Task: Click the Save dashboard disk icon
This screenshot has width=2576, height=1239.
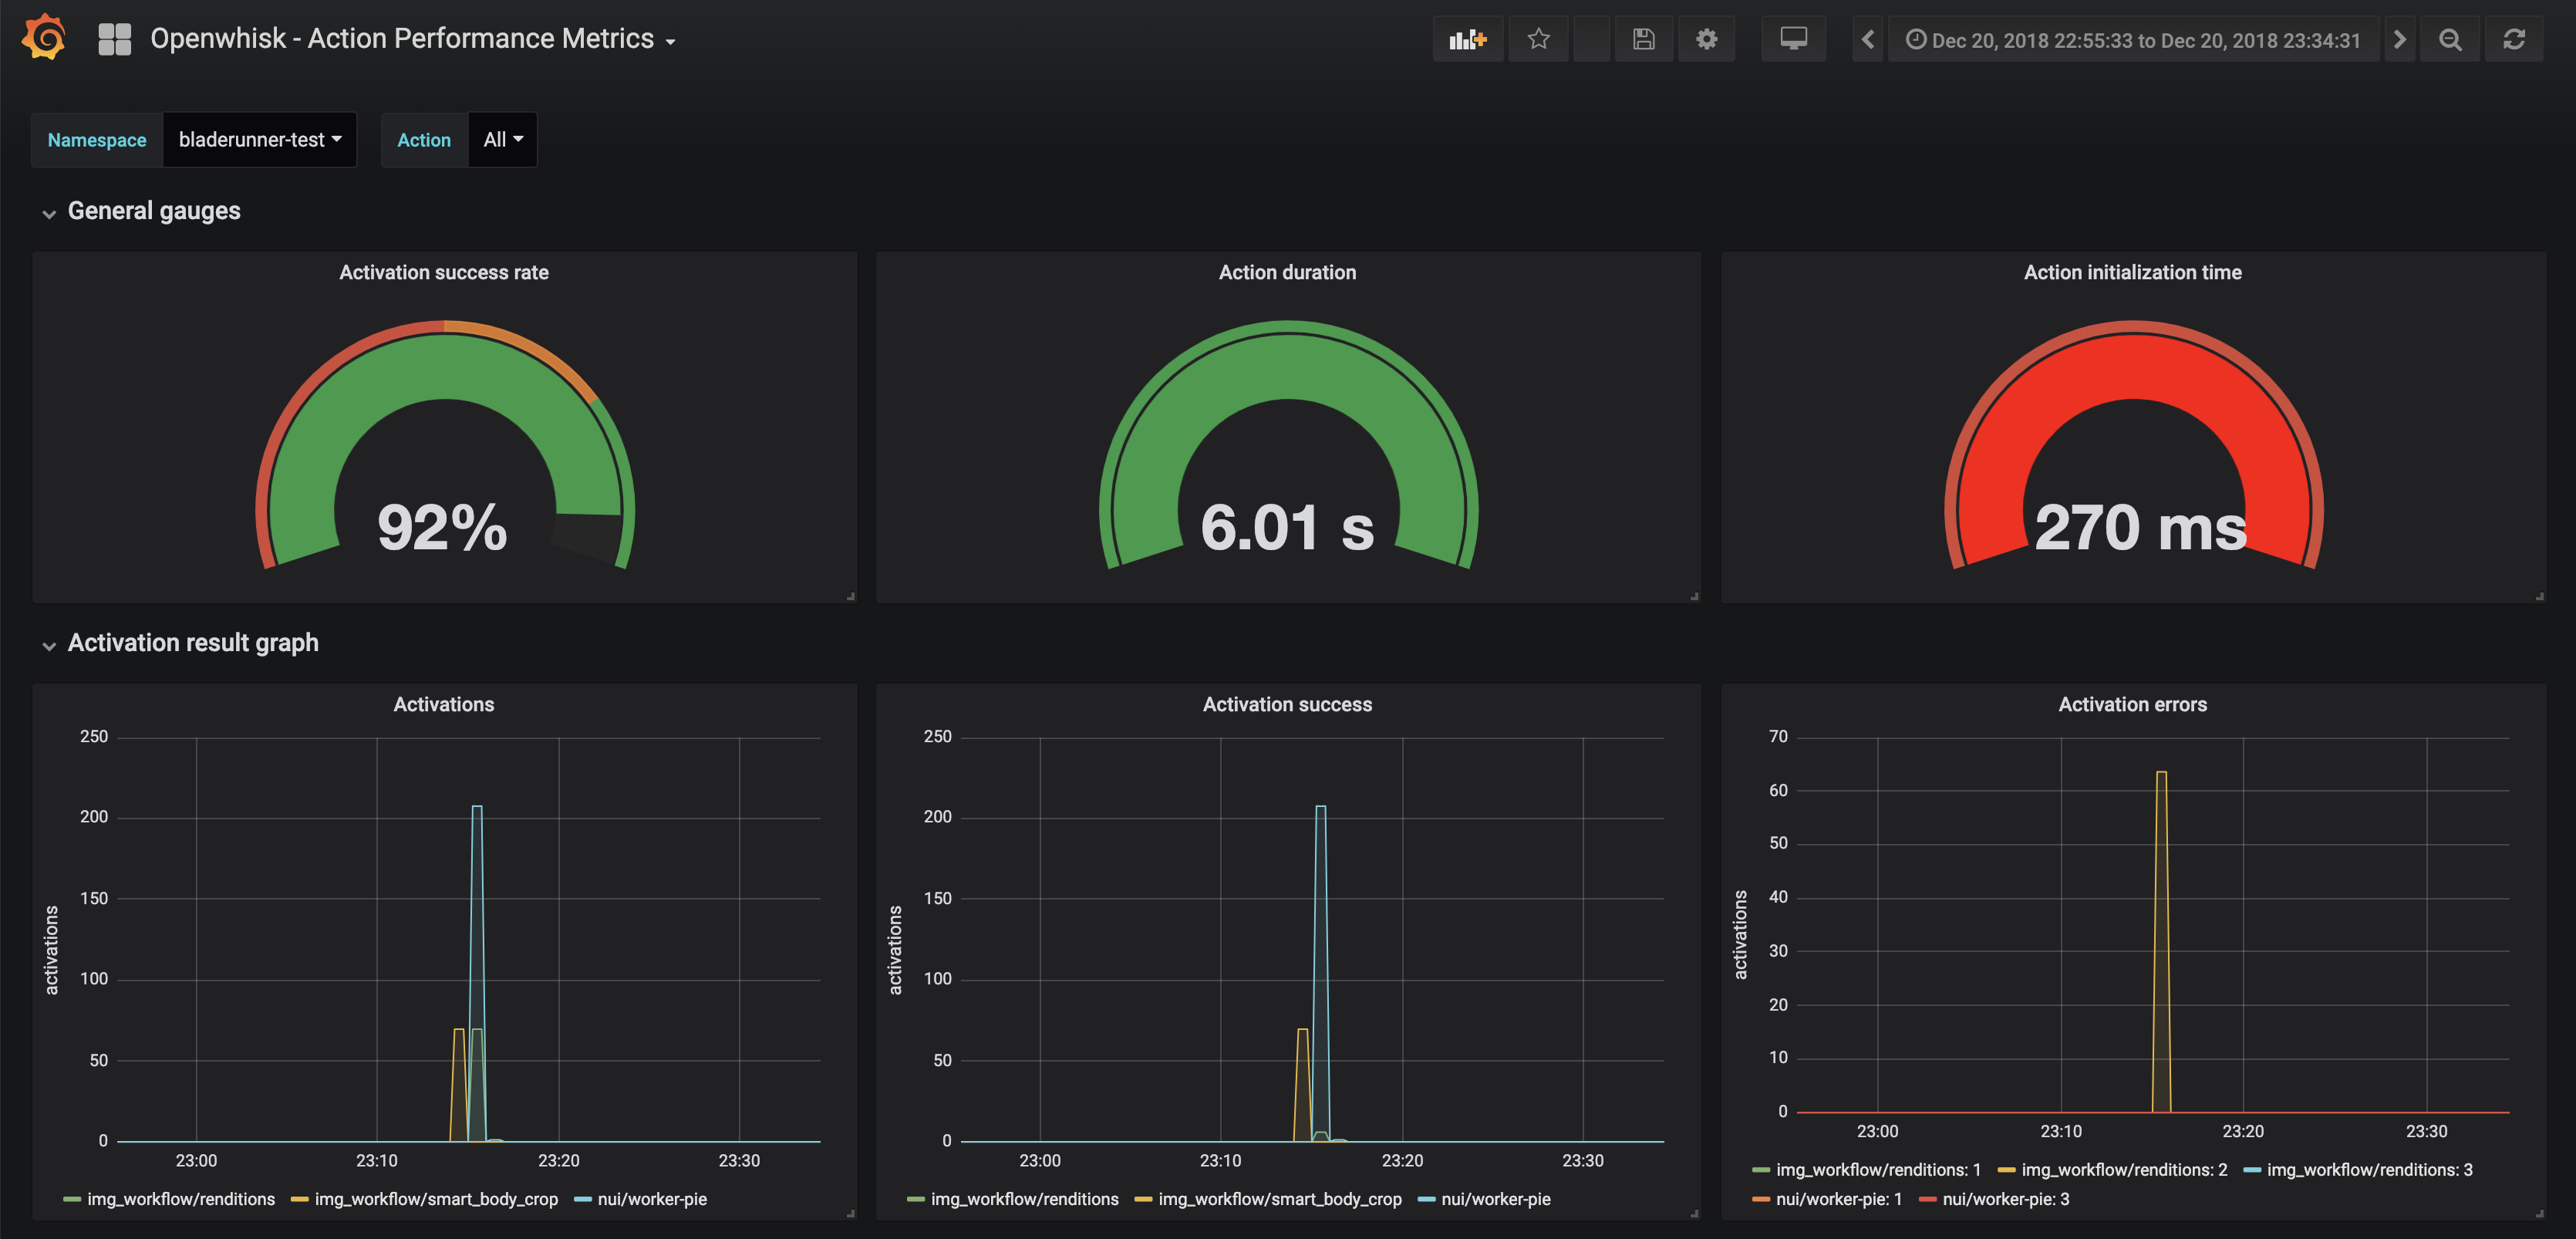Action: pos(1643,39)
